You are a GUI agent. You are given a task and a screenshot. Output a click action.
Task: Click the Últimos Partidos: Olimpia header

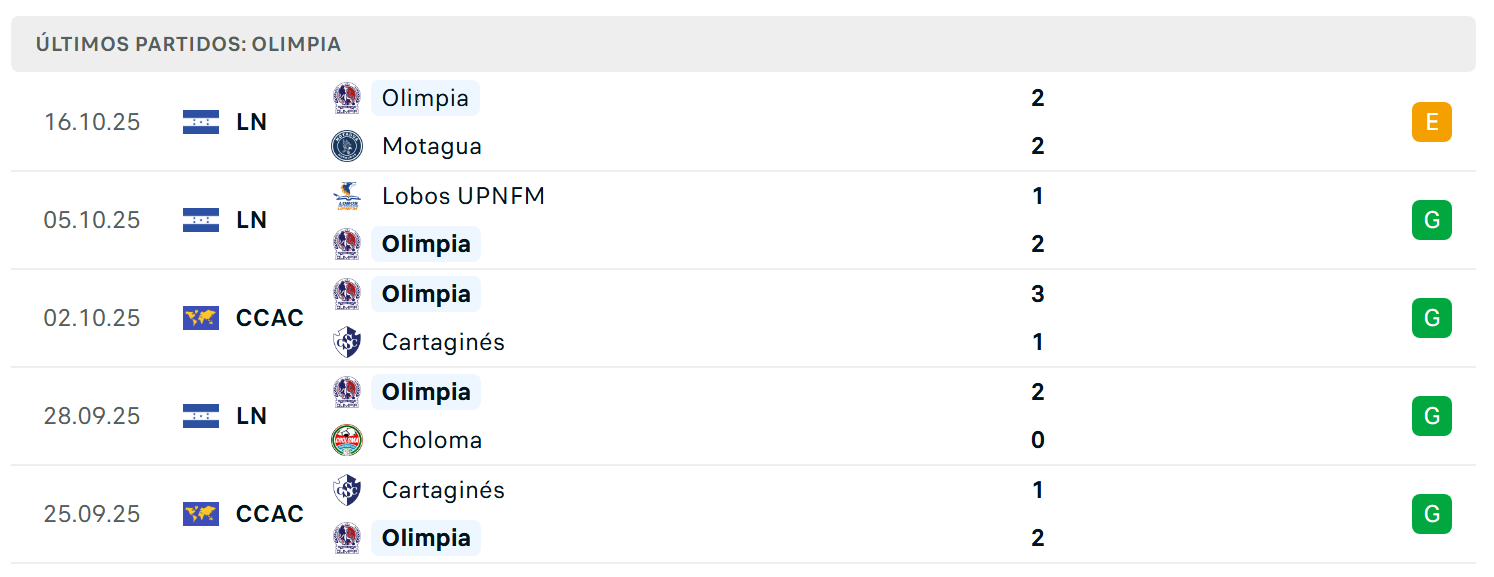tap(188, 44)
